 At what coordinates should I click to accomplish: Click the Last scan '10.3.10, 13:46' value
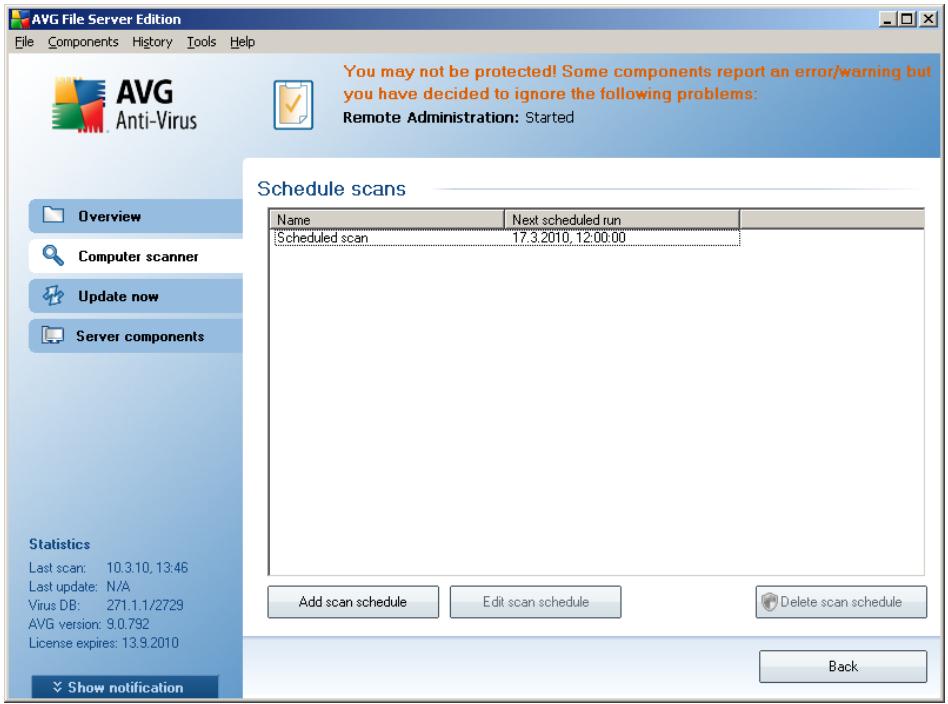point(147,567)
